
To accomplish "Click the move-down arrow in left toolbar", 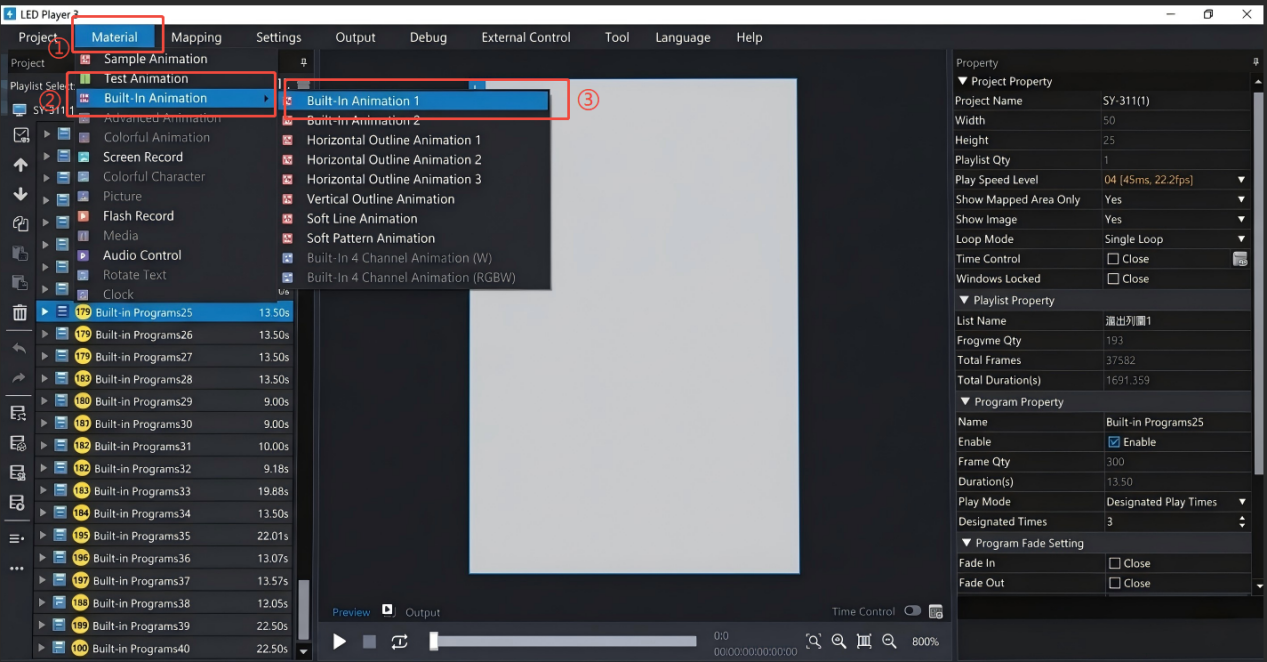I will [20, 194].
